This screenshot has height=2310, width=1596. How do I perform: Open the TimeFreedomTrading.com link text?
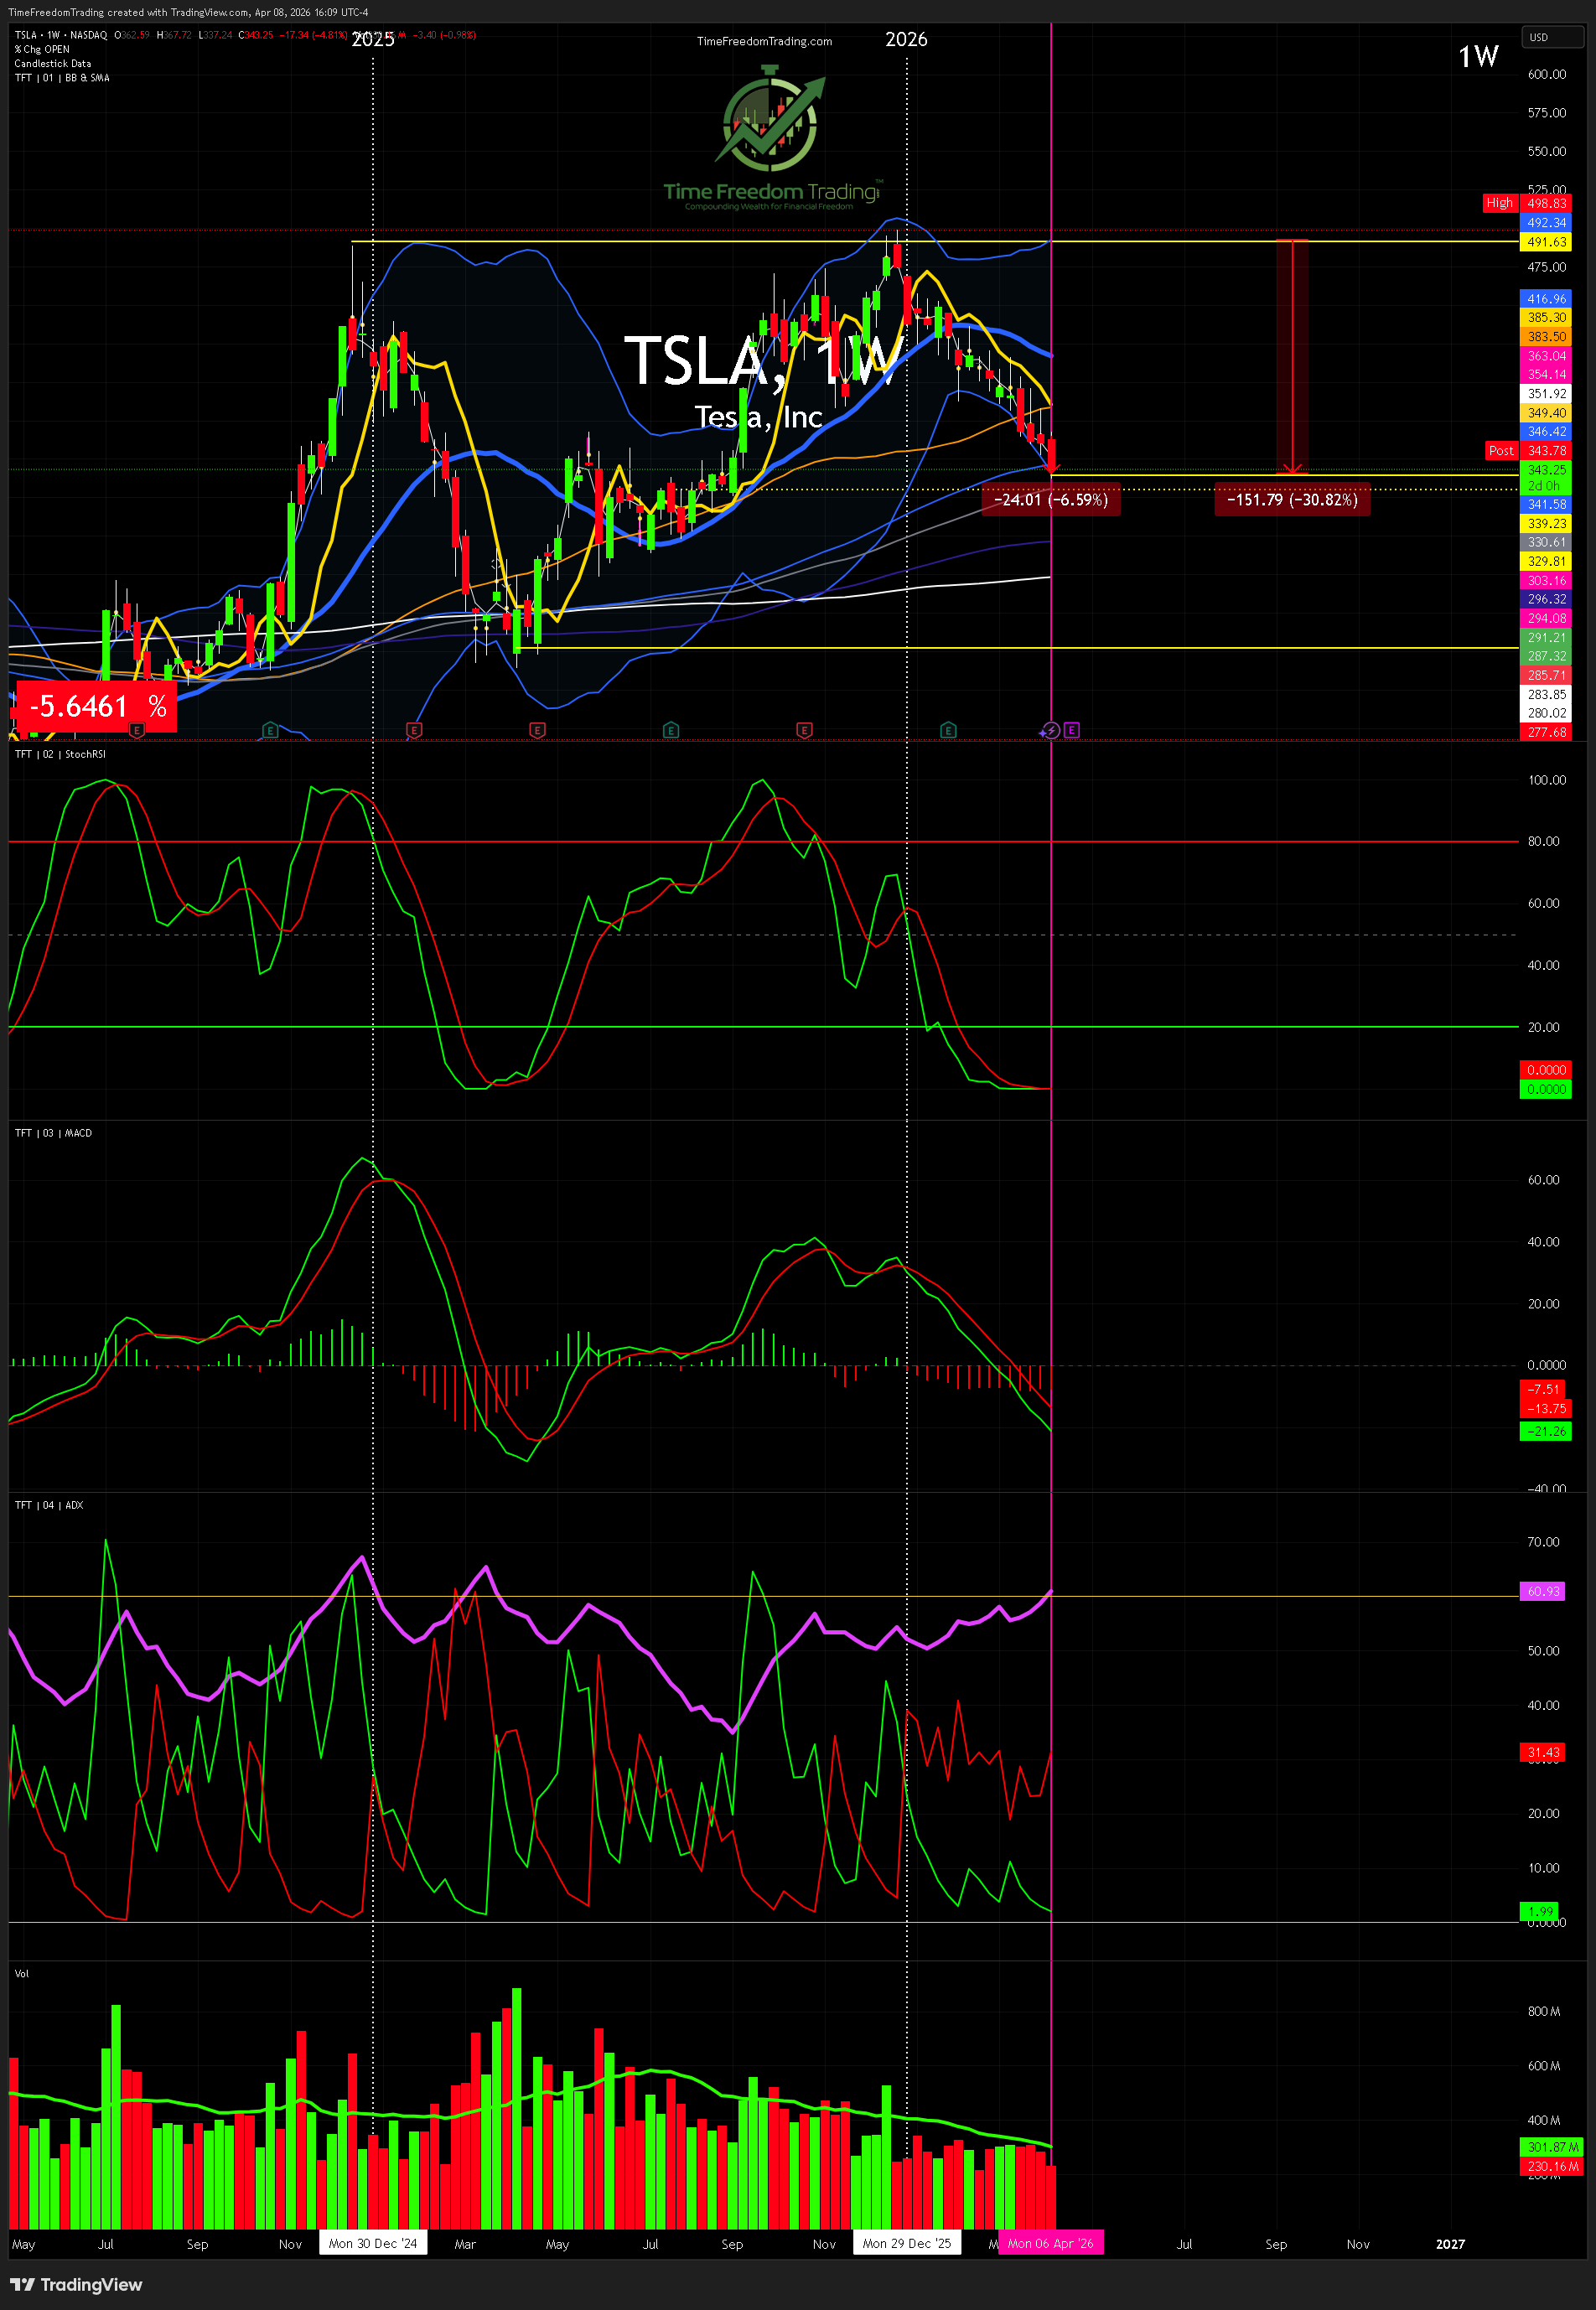[764, 41]
